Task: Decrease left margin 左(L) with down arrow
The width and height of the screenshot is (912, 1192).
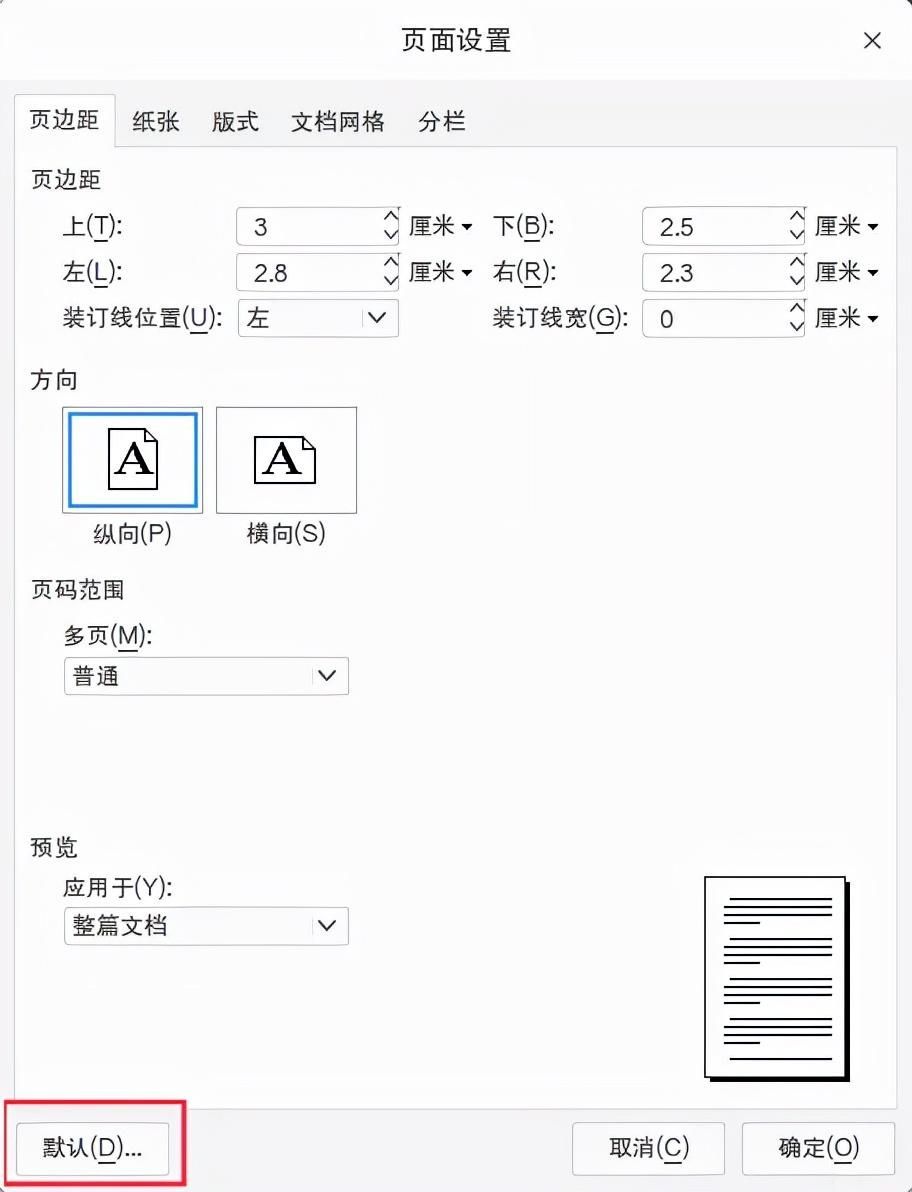Action: [x=391, y=281]
